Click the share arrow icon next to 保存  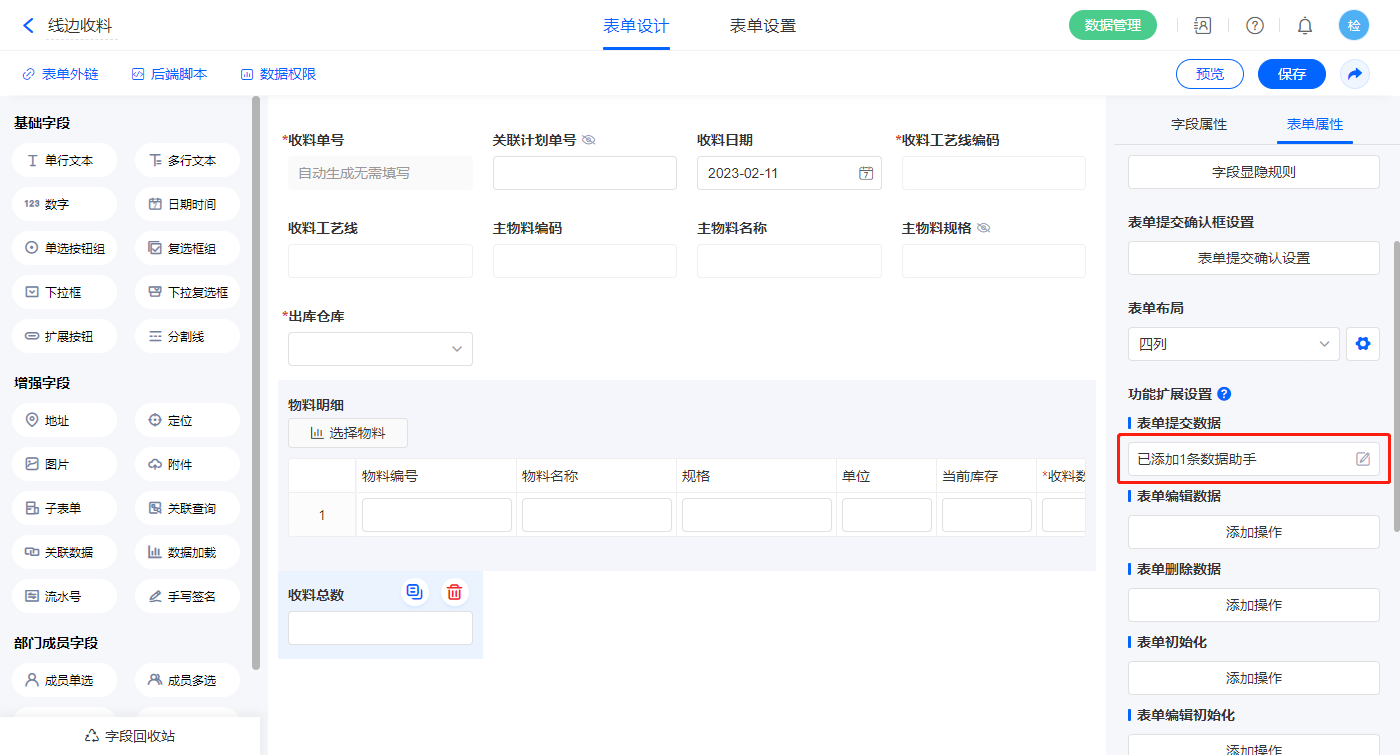pos(1355,74)
